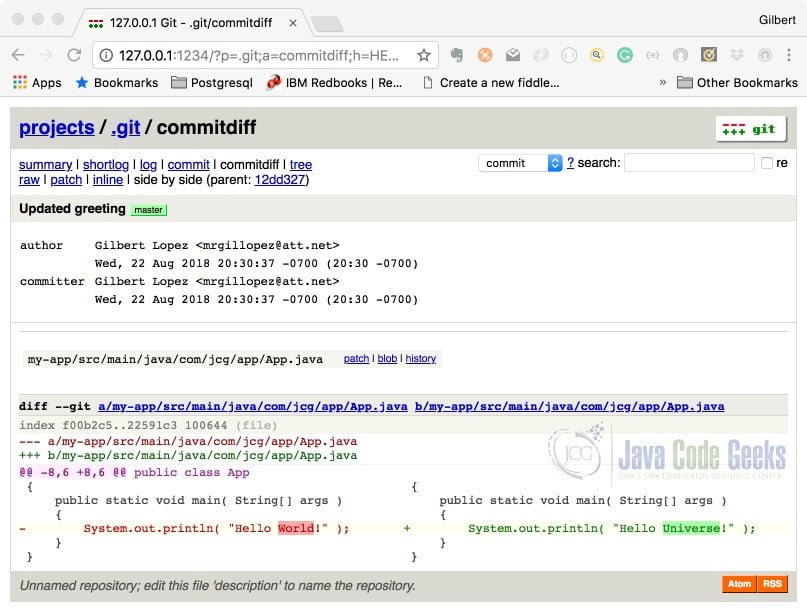
Task: Switch to the shortlog view
Action: pyautogui.click(x=106, y=165)
